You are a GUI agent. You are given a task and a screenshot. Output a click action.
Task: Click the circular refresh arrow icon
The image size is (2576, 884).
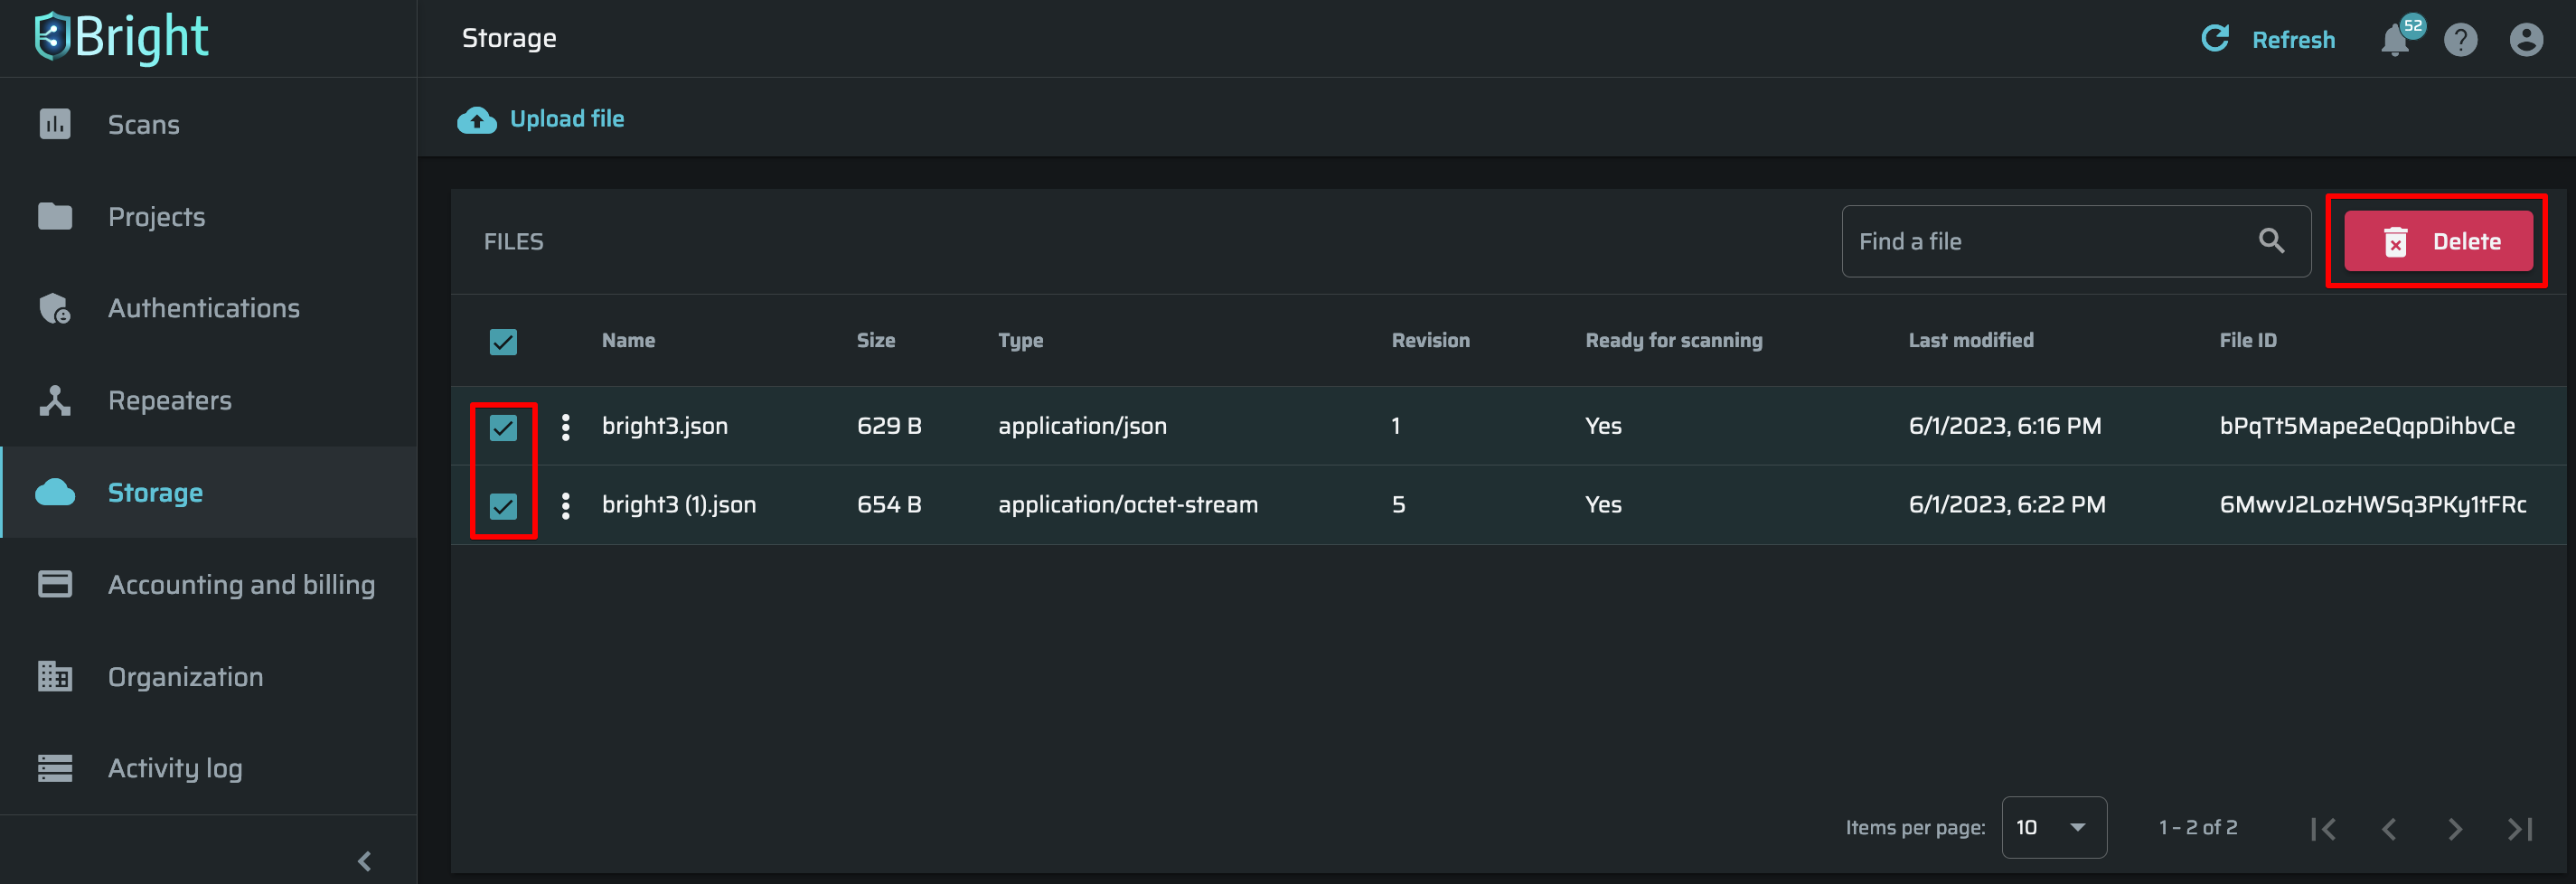[x=2215, y=39]
